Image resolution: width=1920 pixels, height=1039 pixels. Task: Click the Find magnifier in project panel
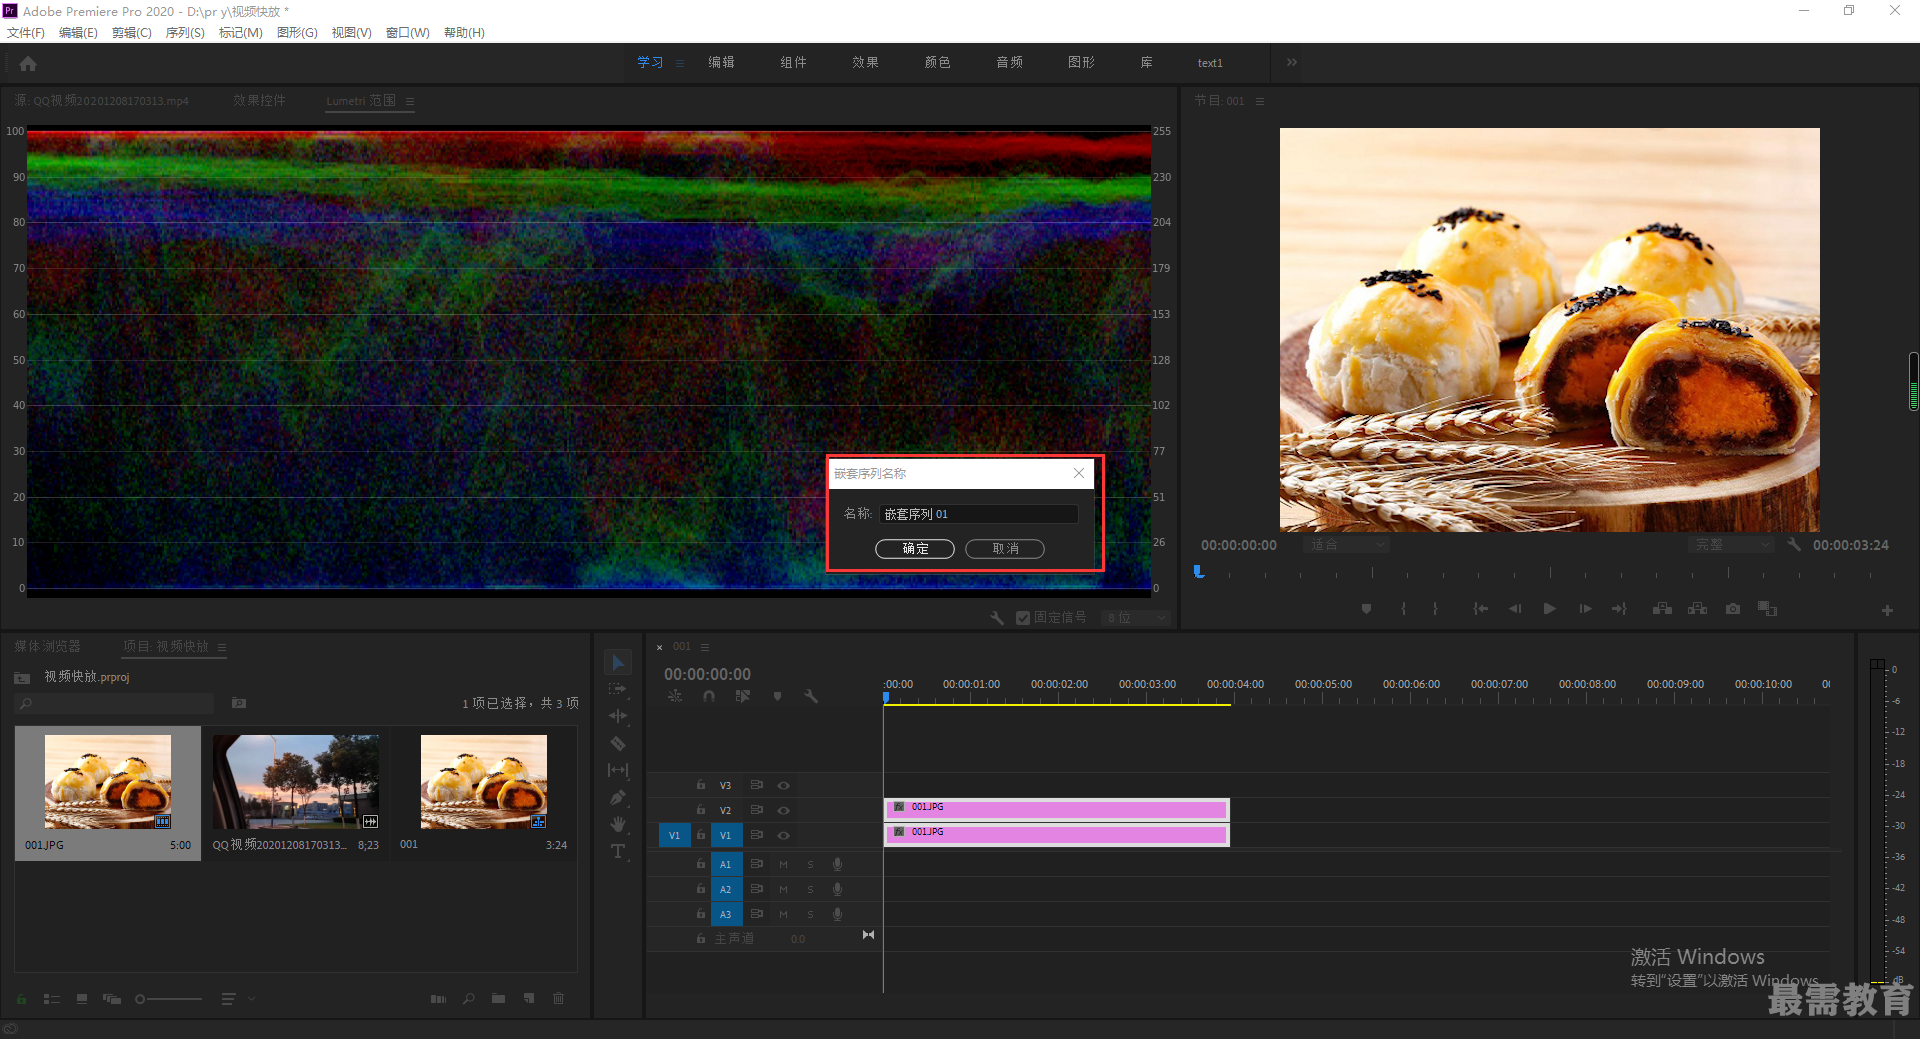(x=468, y=998)
